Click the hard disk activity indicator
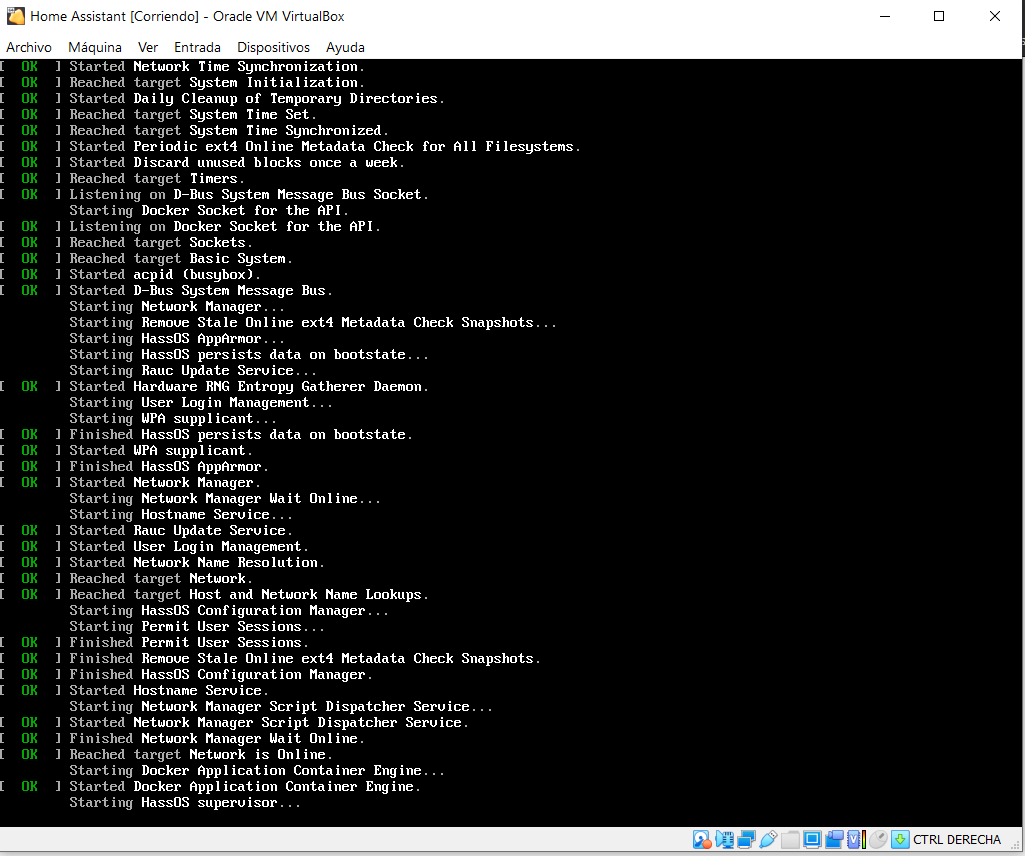This screenshot has height=856, width=1025. (x=702, y=840)
